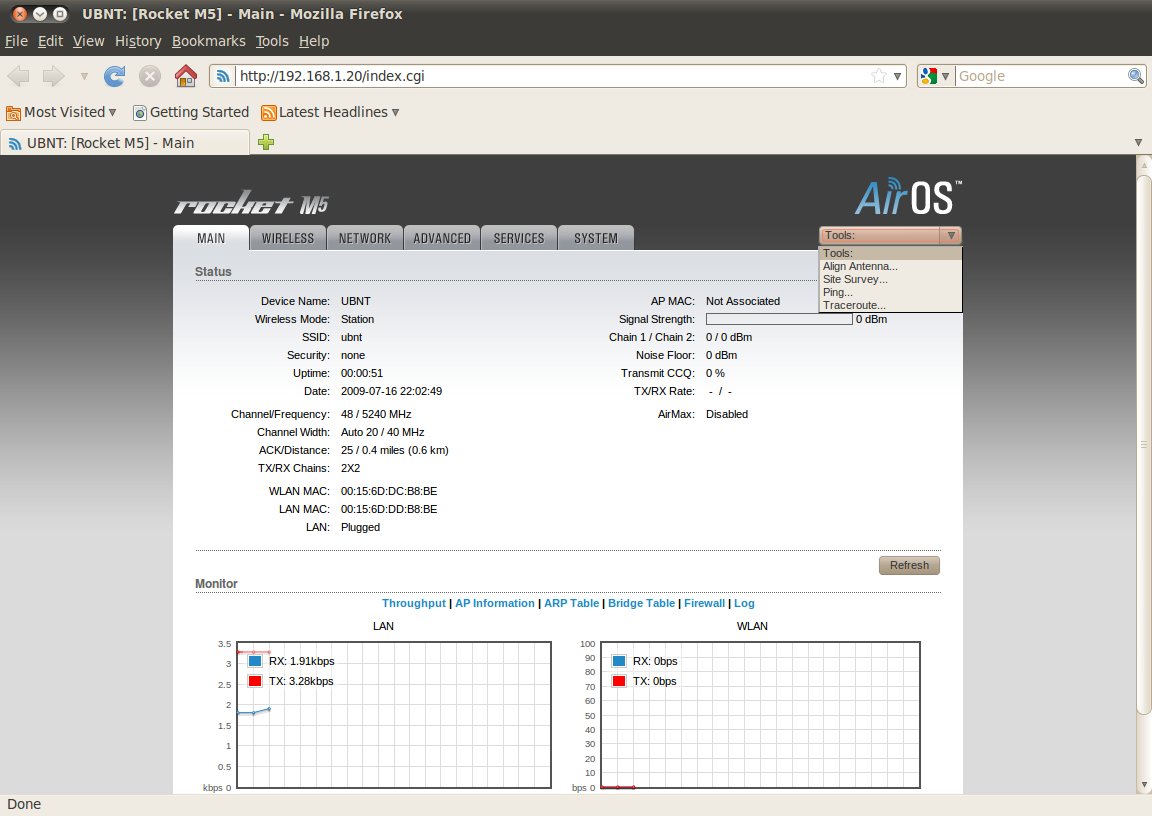The image size is (1152, 816).
Task: Click the Firefox forward arrow
Action: pyautogui.click(x=54, y=76)
